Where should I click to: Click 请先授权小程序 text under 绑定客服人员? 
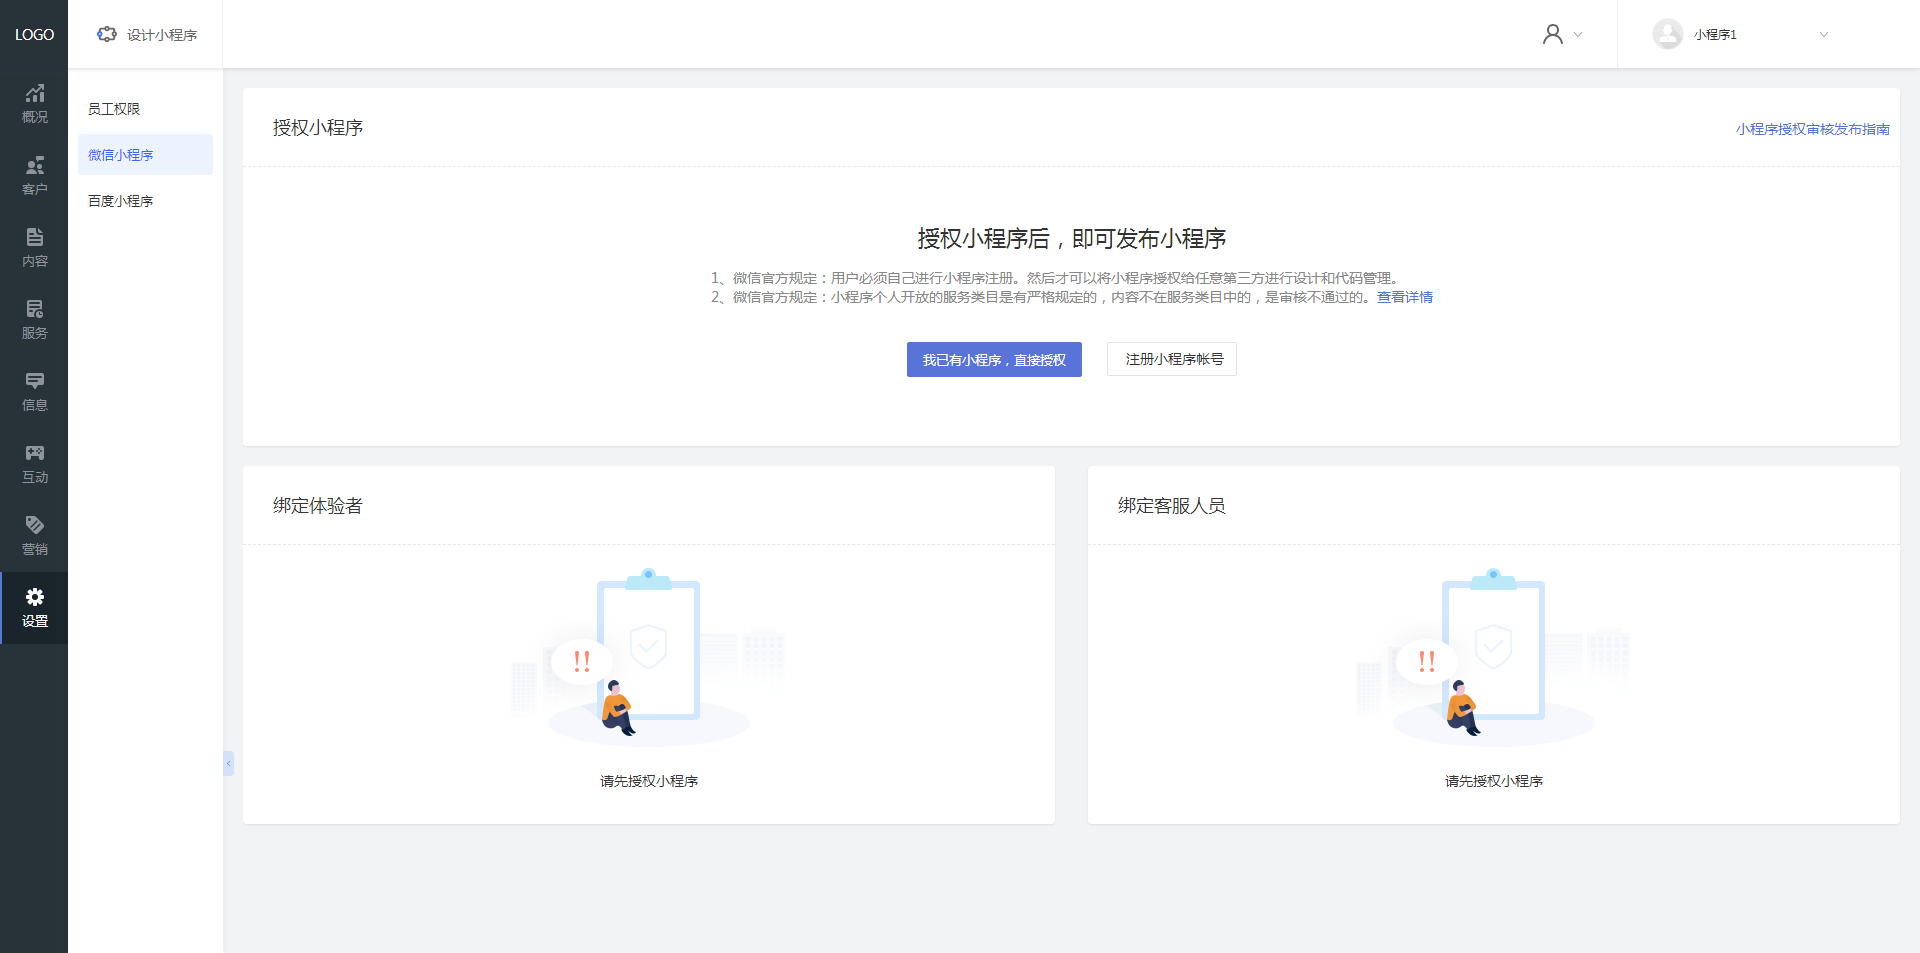click(1494, 781)
